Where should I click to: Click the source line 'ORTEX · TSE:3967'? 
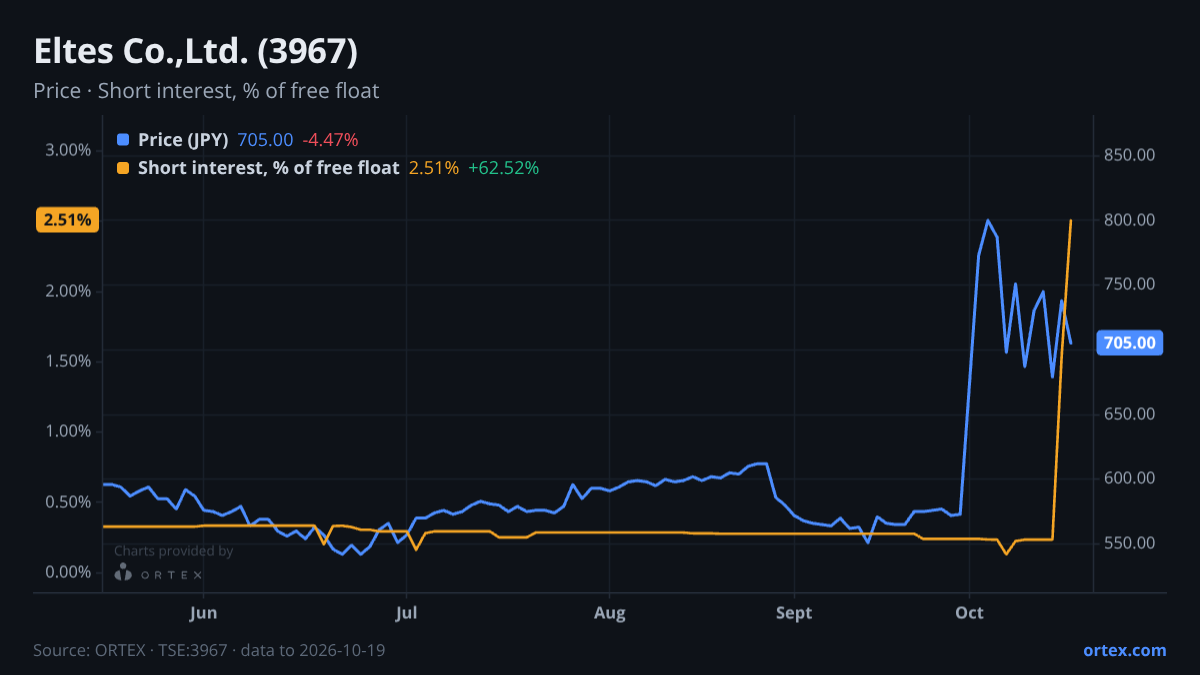click(209, 650)
